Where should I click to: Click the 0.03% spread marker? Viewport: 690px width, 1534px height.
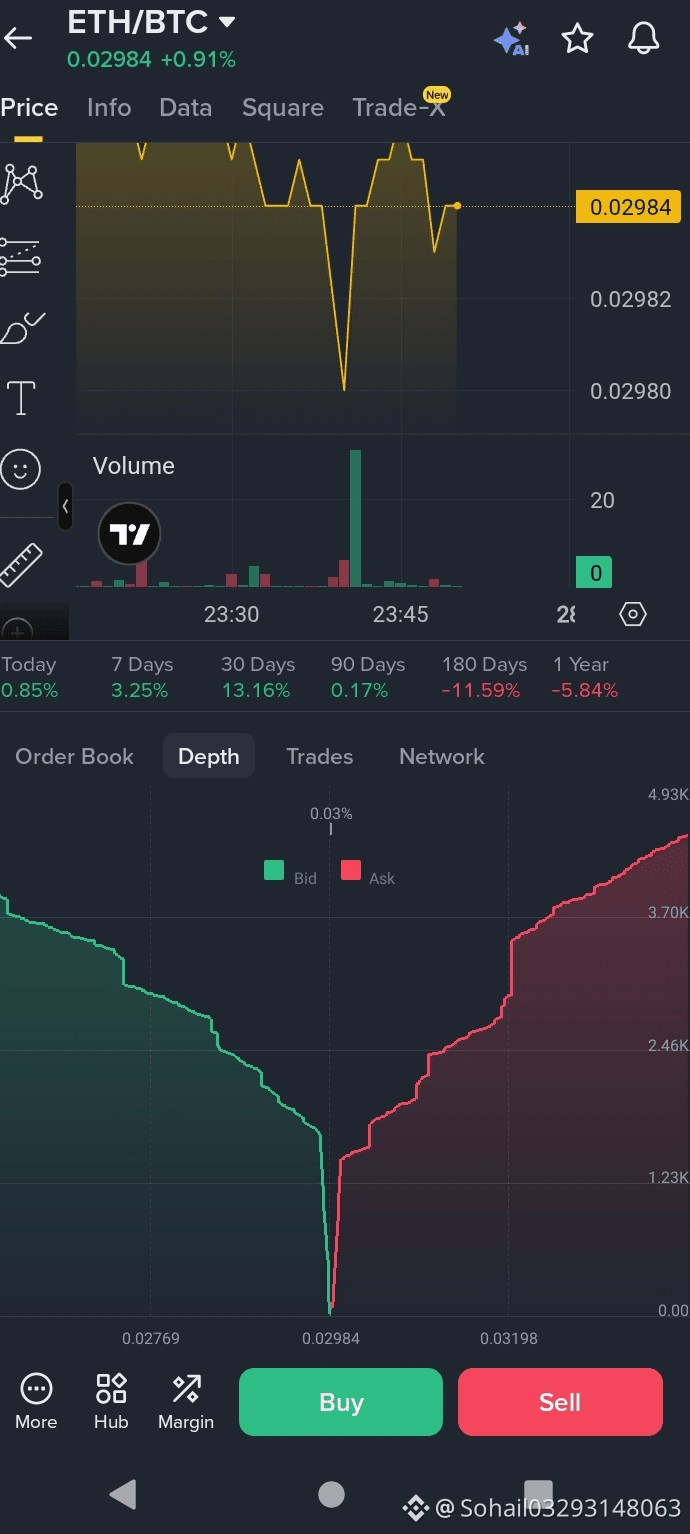click(331, 814)
